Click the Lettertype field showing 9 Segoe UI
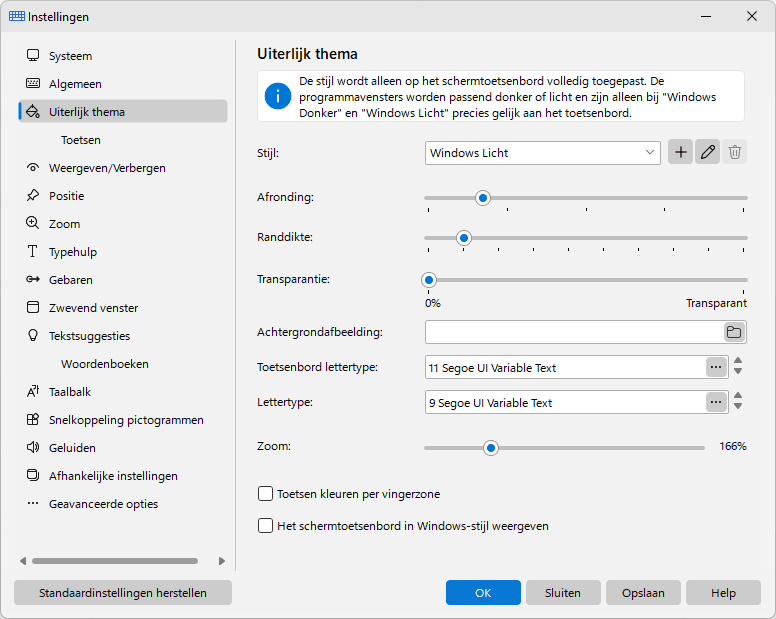The width and height of the screenshot is (776, 619). pyautogui.click(x=565, y=402)
